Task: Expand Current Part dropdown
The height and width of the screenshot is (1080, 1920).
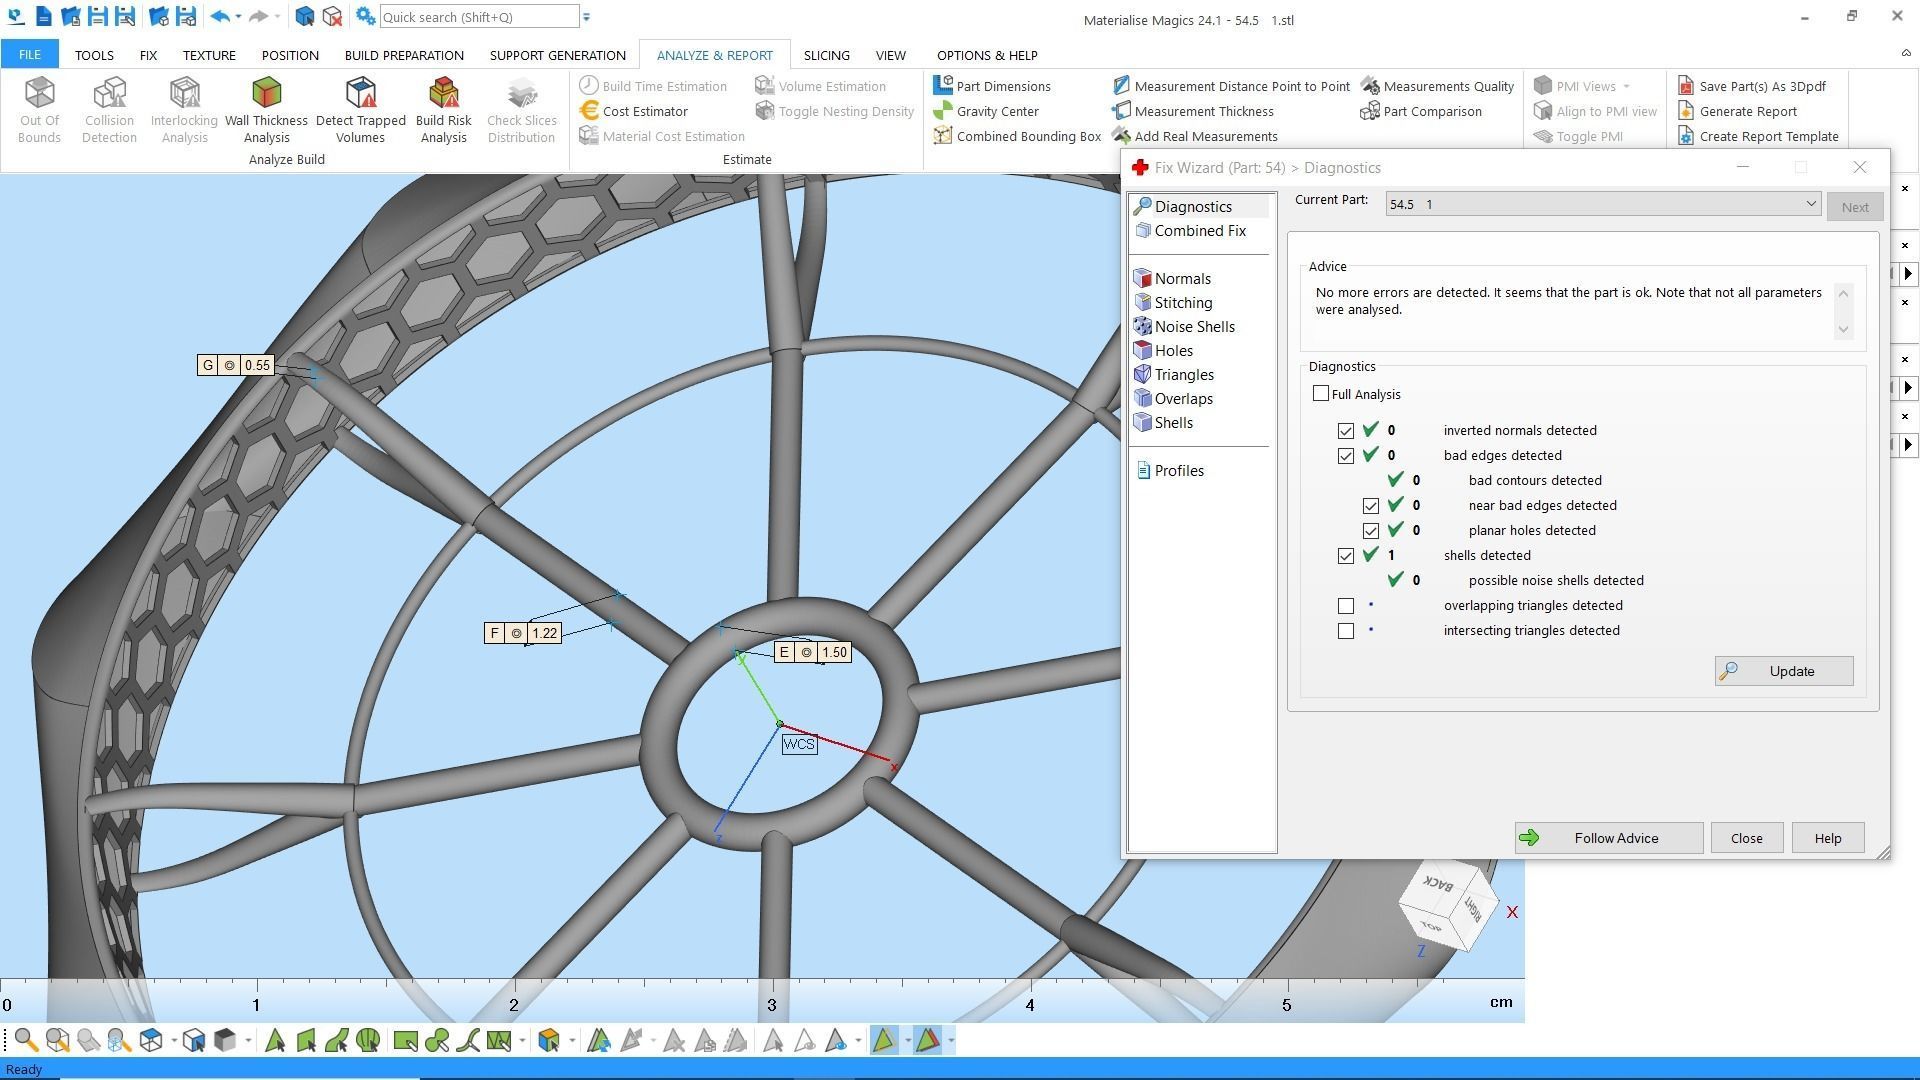Action: pyautogui.click(x=1810, y=204)
